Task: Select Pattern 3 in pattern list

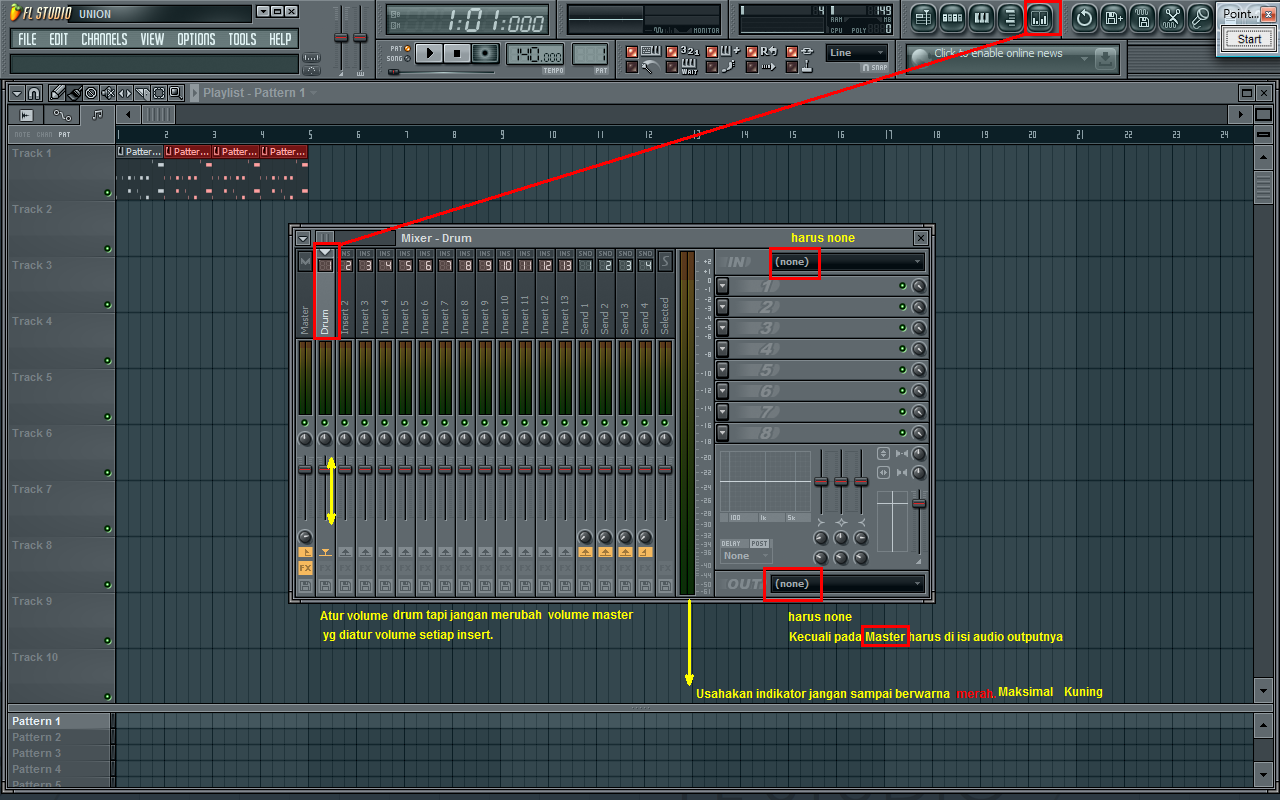Action: point(60,753)
